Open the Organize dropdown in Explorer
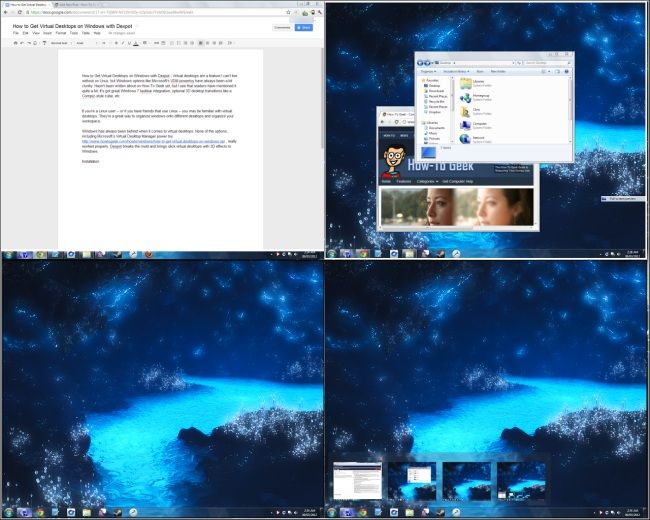Image resolution: width=650 pixels, height=520 pixels. 429,71
